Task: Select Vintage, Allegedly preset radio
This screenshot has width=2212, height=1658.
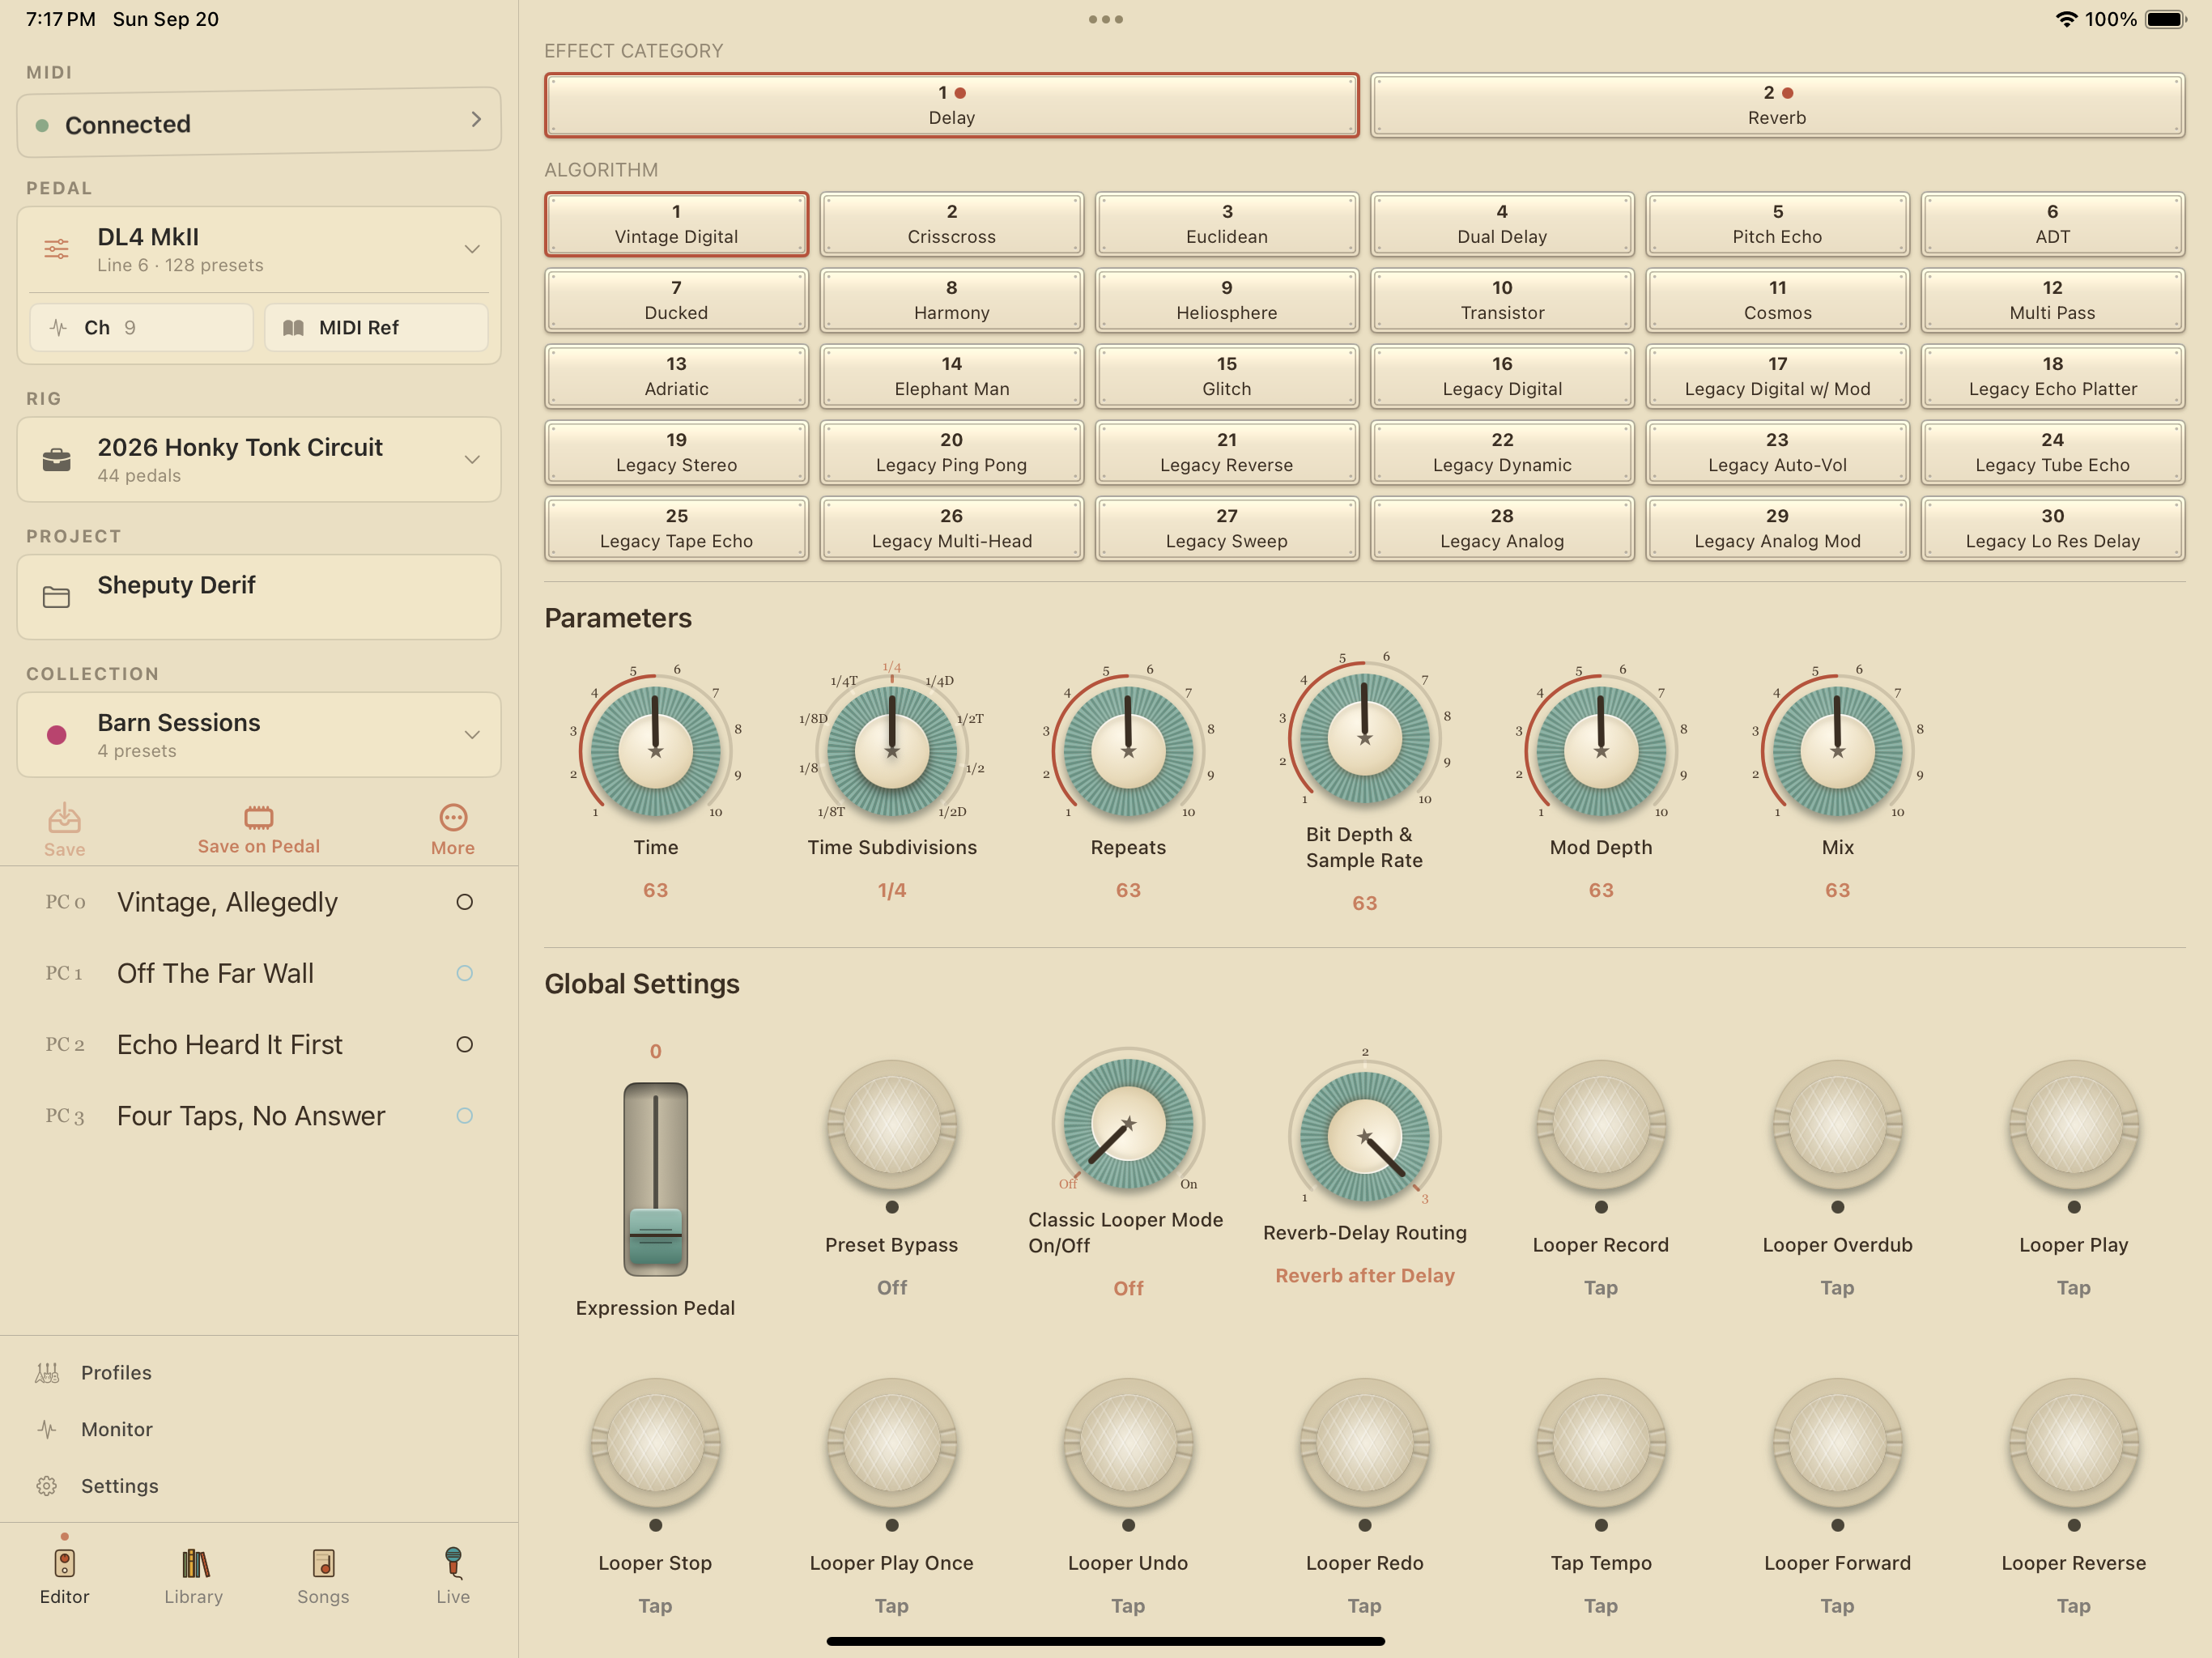Action: pos(465,902)
